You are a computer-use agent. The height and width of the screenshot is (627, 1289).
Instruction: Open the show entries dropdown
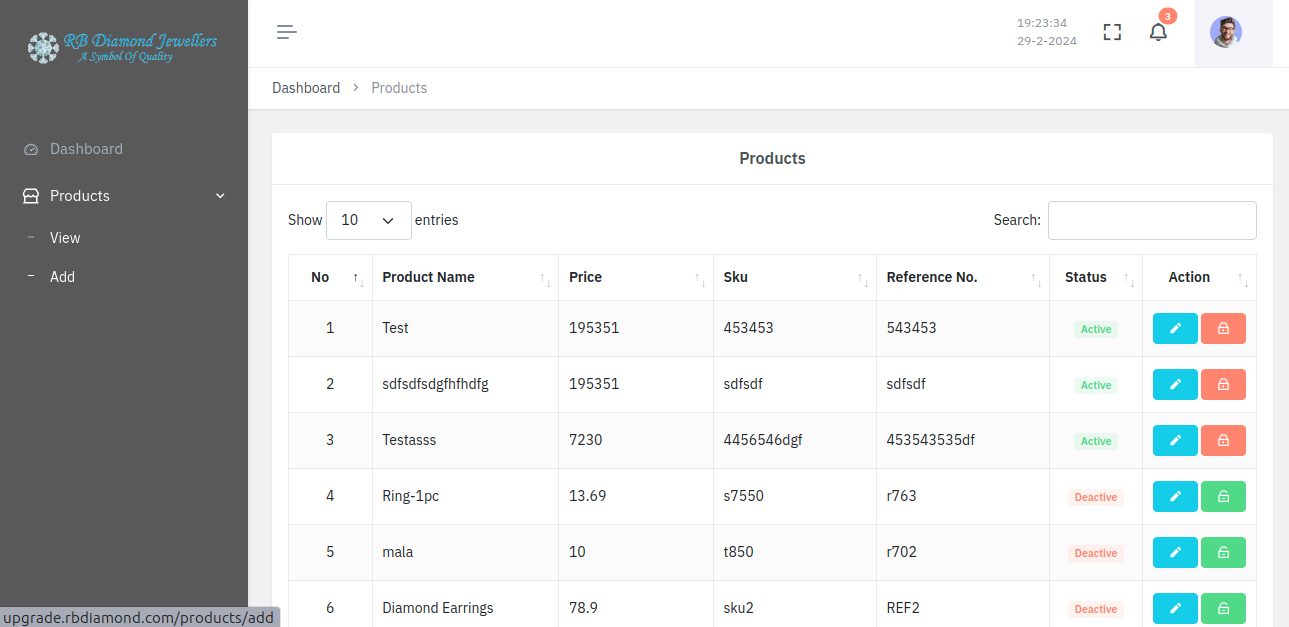368,220
